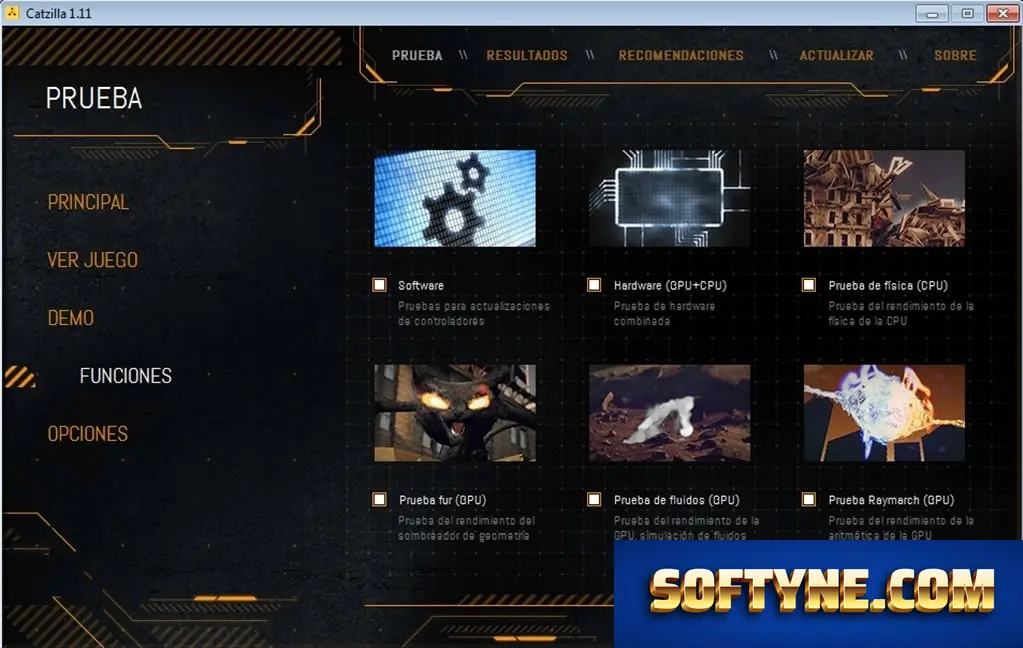Click the fluids test smoke thumbnail
This screenshot has height=648, width=1023.
(669, 413)
